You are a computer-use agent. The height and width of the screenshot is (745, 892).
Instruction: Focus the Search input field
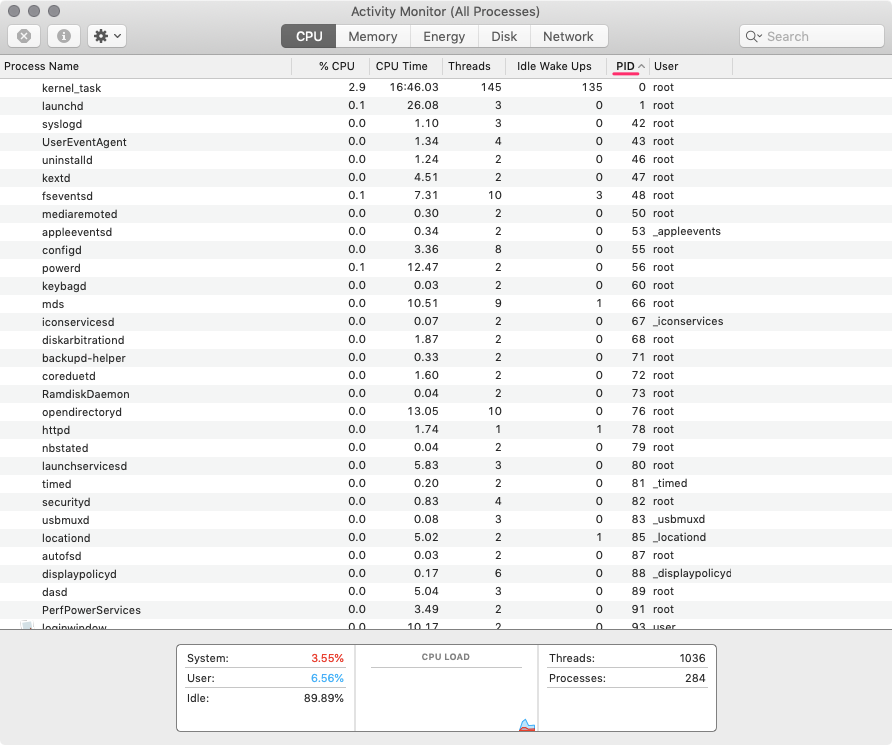812,36
